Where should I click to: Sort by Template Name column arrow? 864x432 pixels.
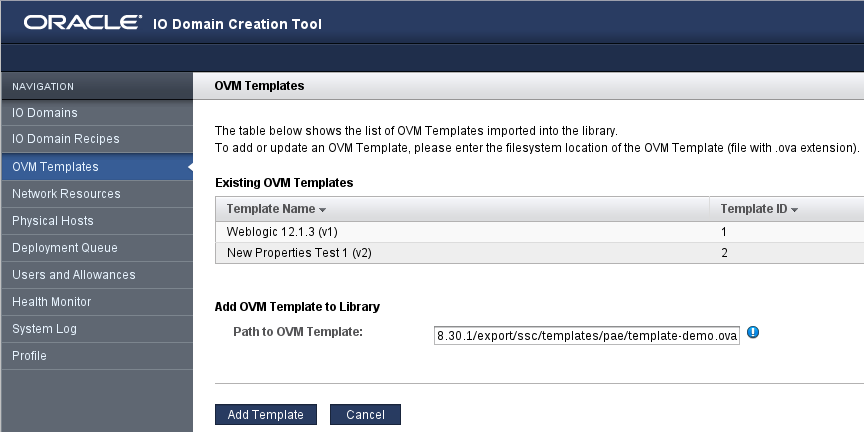(323, 209)
